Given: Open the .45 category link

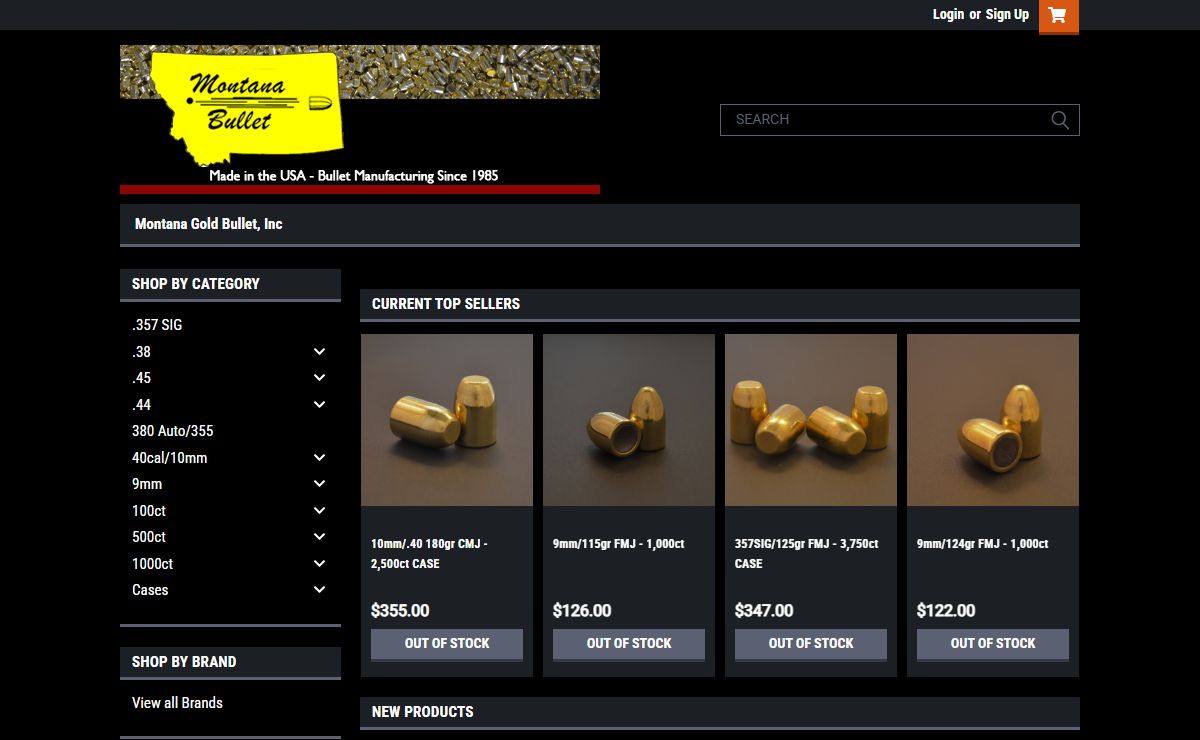Looking at the screenshot, I should pyautogui.click(x=141, y=378).
